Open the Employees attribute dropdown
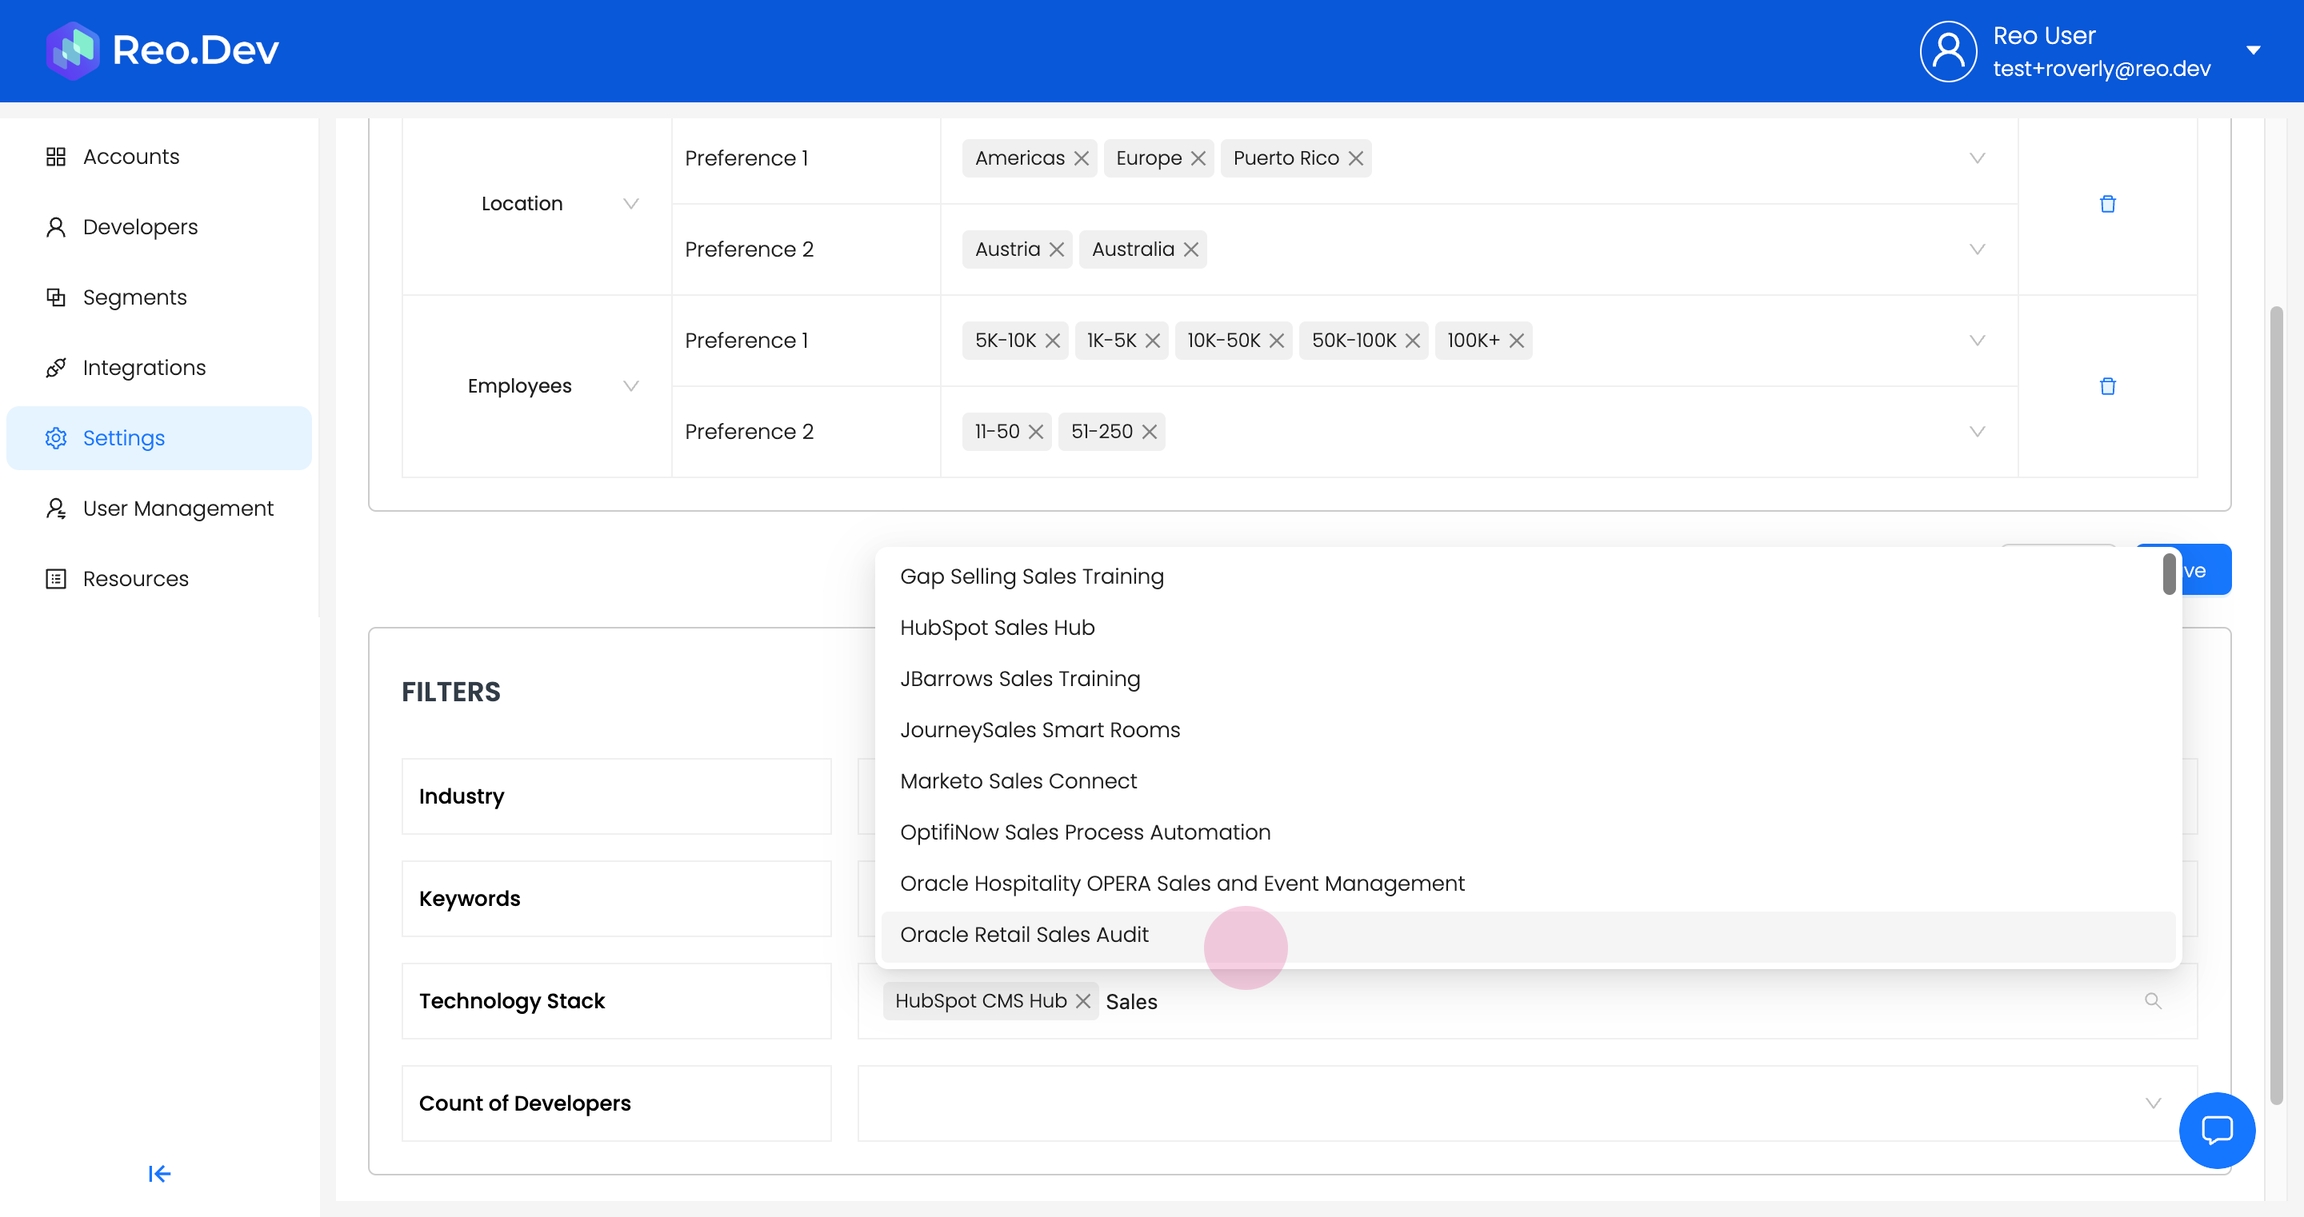Screen dimensions: 2304x1217 click(x=630, y=386)
